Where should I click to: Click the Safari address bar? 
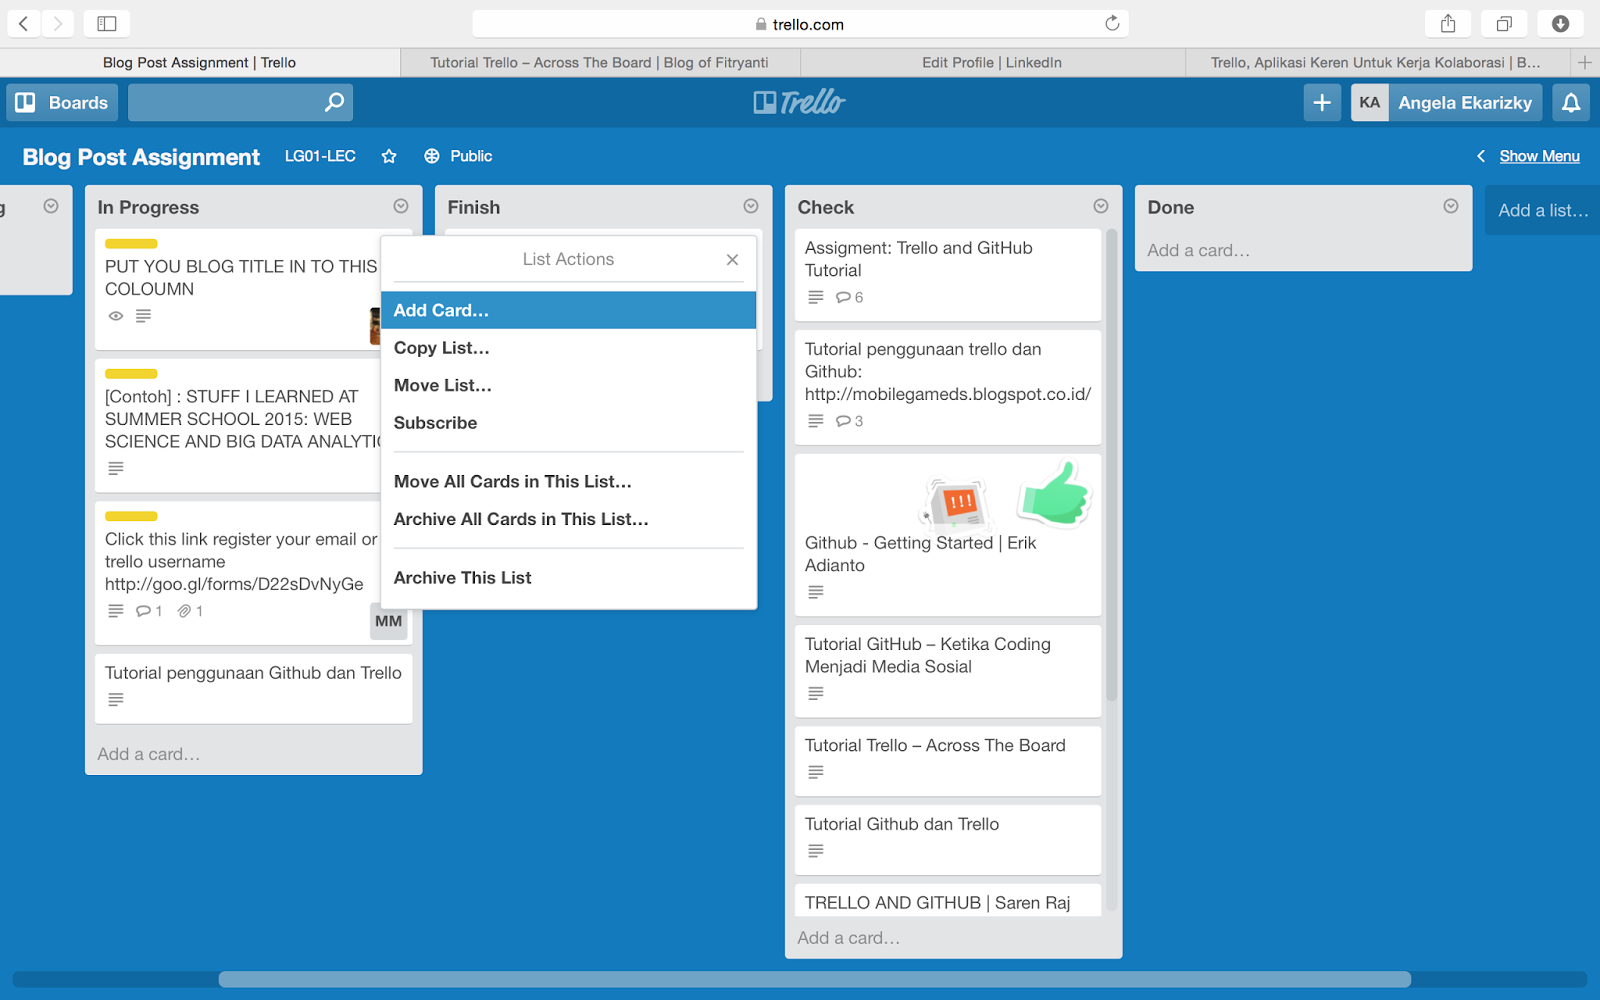coord(800,24)
